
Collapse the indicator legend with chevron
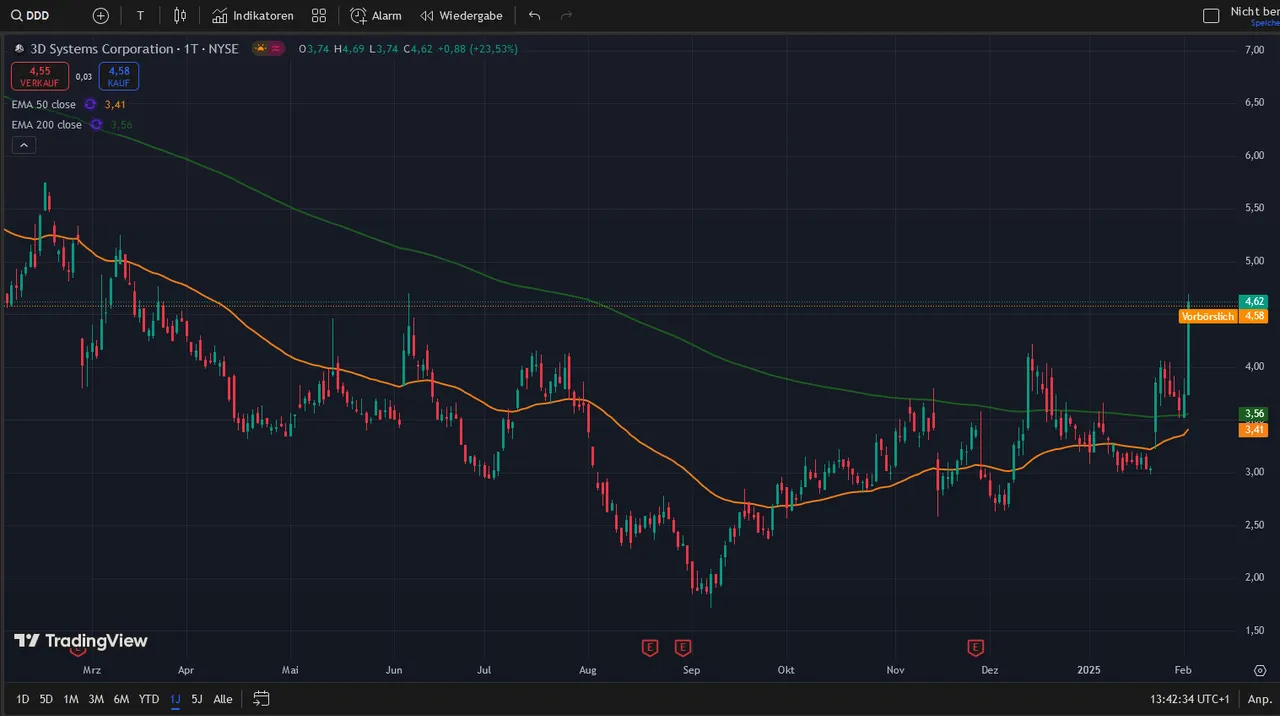click(24, 145)
